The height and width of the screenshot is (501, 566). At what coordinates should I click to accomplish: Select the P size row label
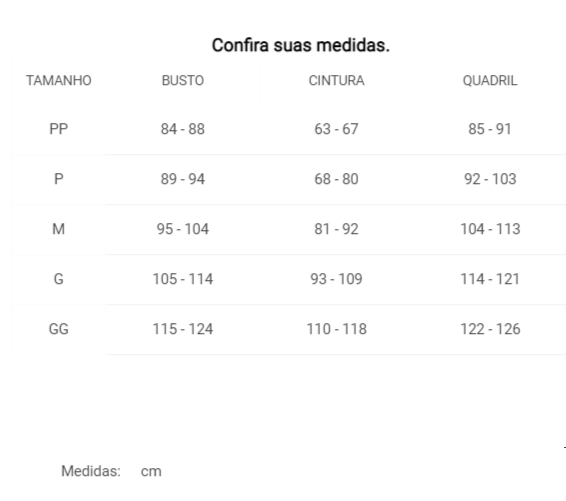click(x=58, y=179)
